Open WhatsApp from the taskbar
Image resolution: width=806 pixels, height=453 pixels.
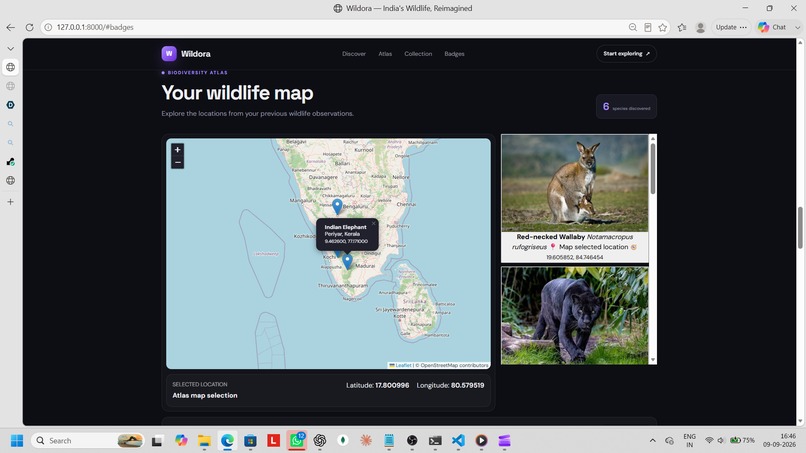297,441
